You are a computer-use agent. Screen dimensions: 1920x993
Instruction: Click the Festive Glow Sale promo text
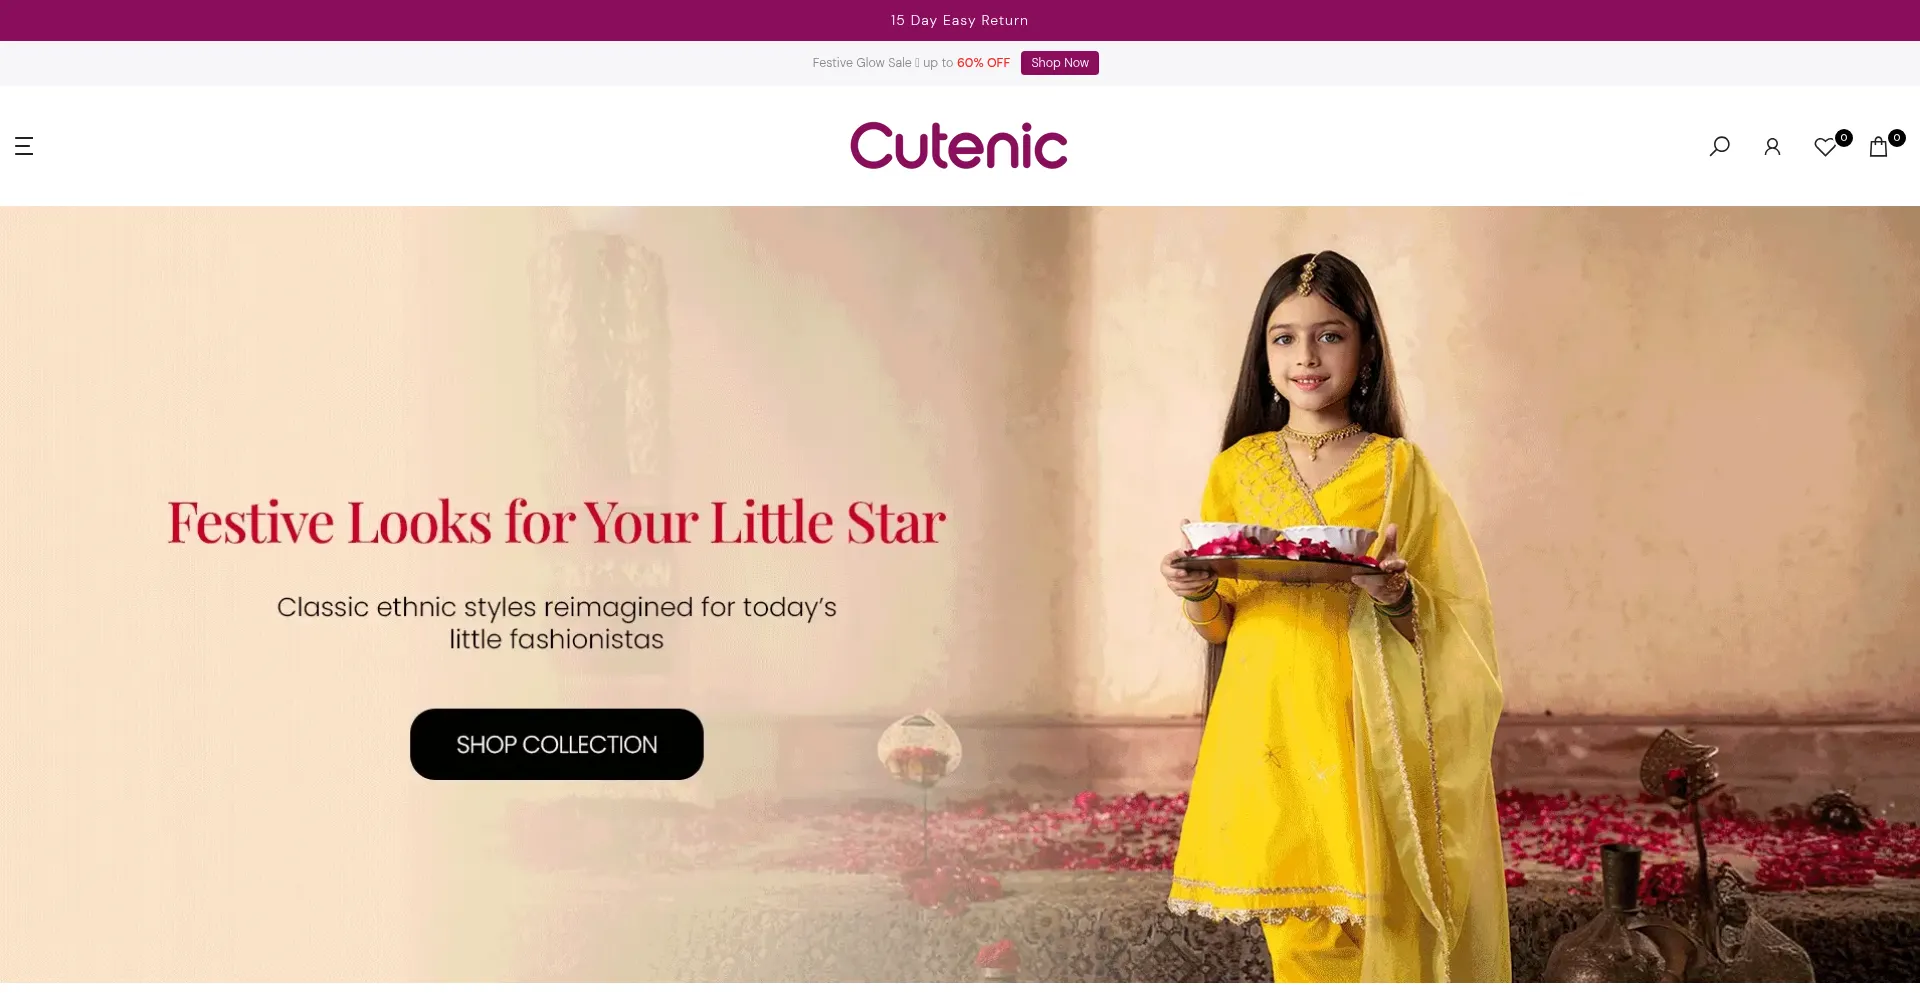(861, 63)
